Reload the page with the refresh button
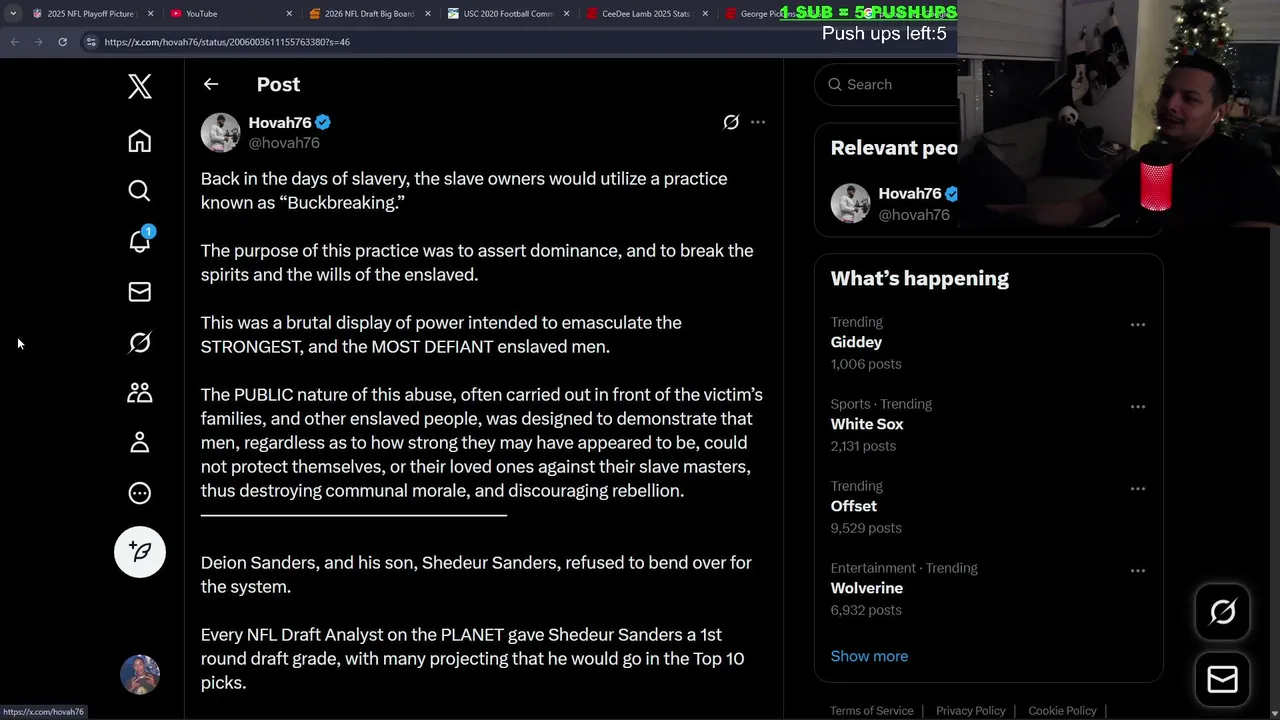This screenshot has height=720, width=1280. click(62, 42)
